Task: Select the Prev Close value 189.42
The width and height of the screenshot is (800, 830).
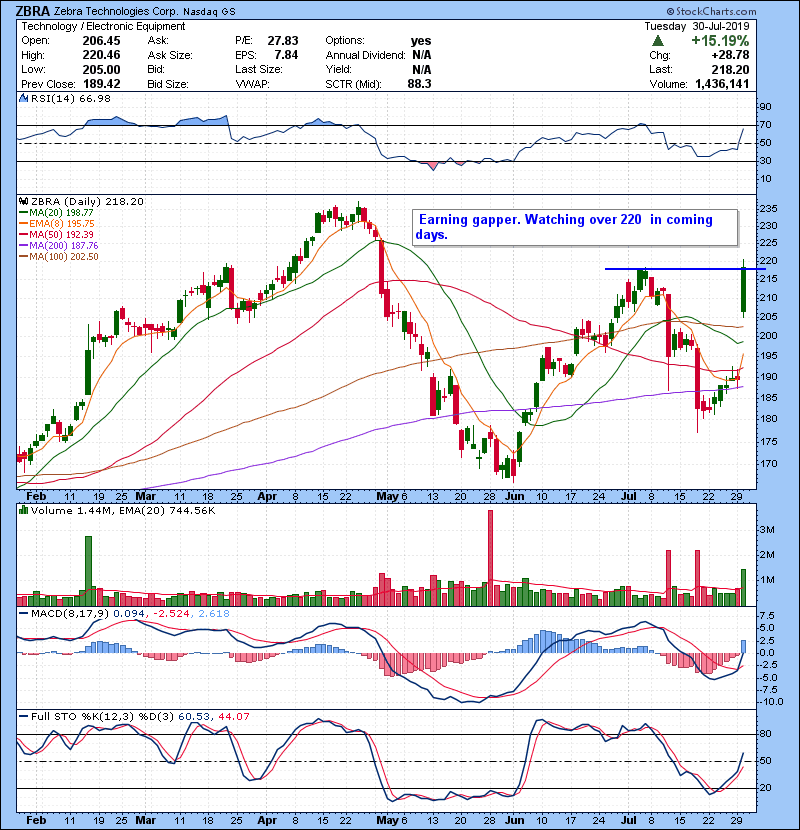Action: coord(101,84)
